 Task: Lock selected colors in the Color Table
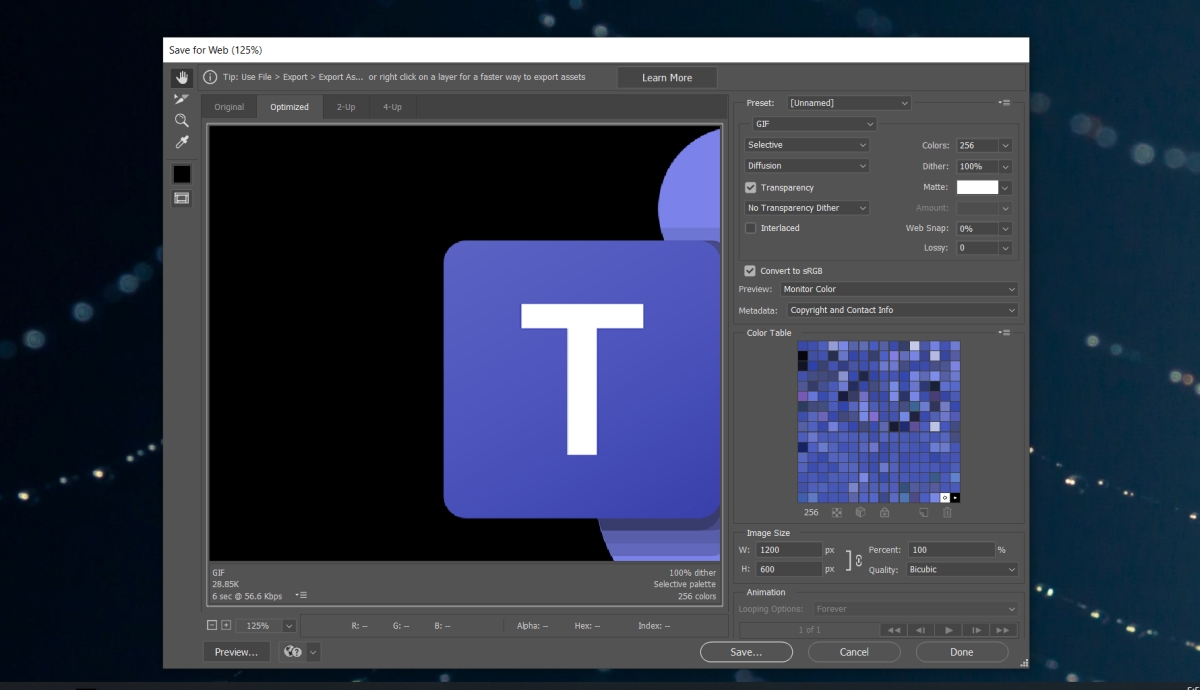(x=884, y=512)
